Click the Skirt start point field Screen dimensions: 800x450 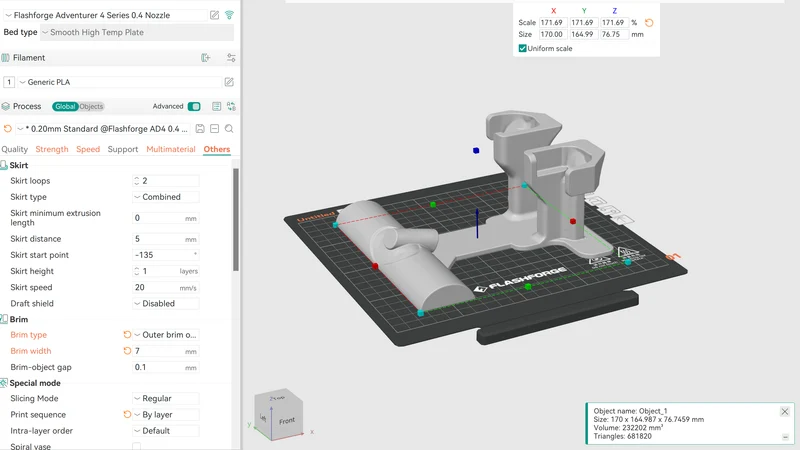165,255
